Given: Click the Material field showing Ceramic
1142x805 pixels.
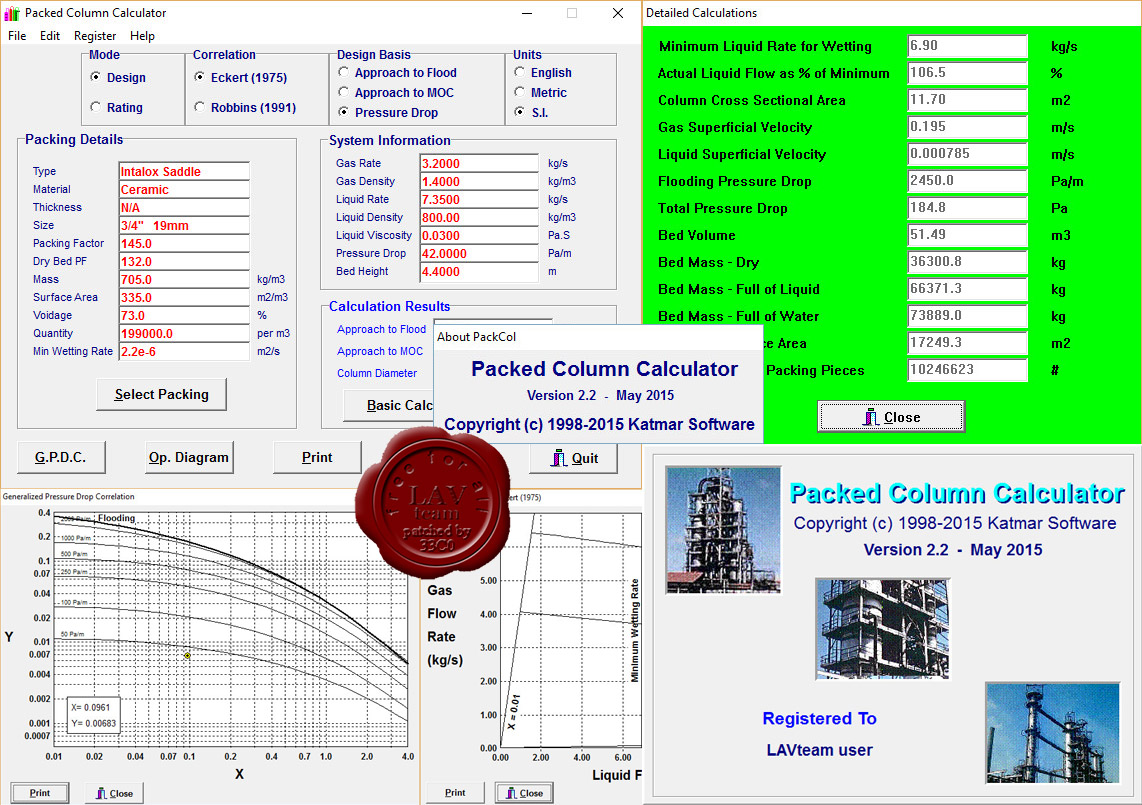Looking at the screenshot, I should pos(184,189).
